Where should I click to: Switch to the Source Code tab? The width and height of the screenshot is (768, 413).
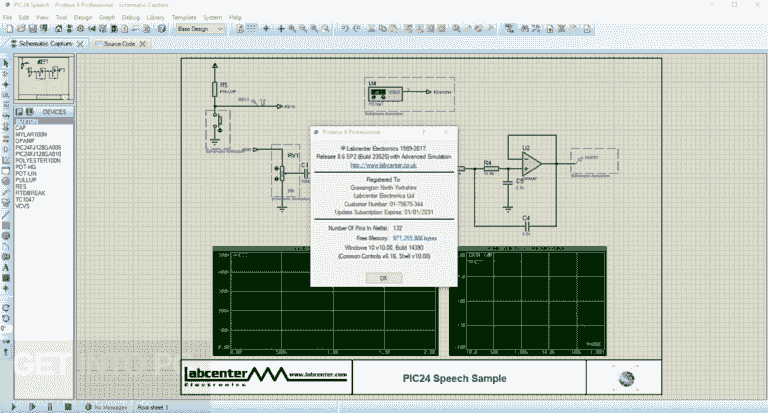tap(119, 44)
